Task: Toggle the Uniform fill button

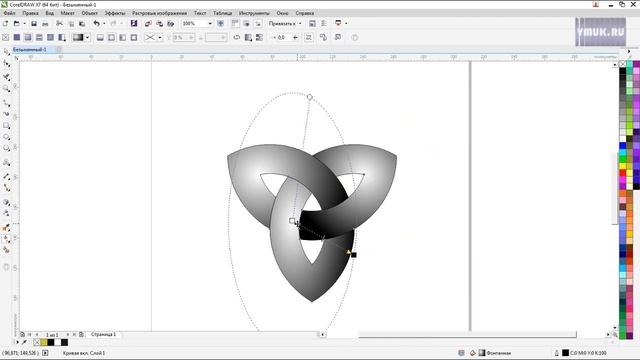Action: click(17, 38)
